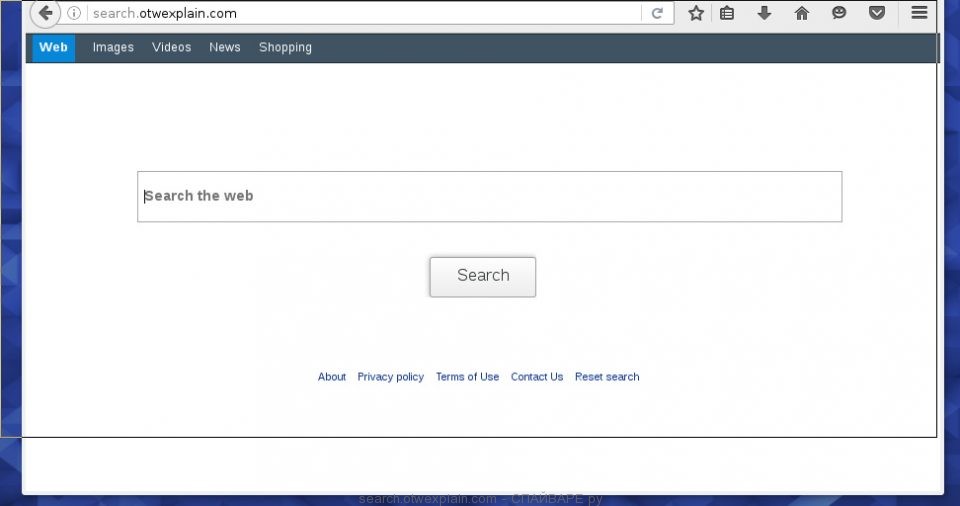Viewport: 960px width, 506px height.
Task: Open site information icon in address bar
Action: tap(74, 13)
